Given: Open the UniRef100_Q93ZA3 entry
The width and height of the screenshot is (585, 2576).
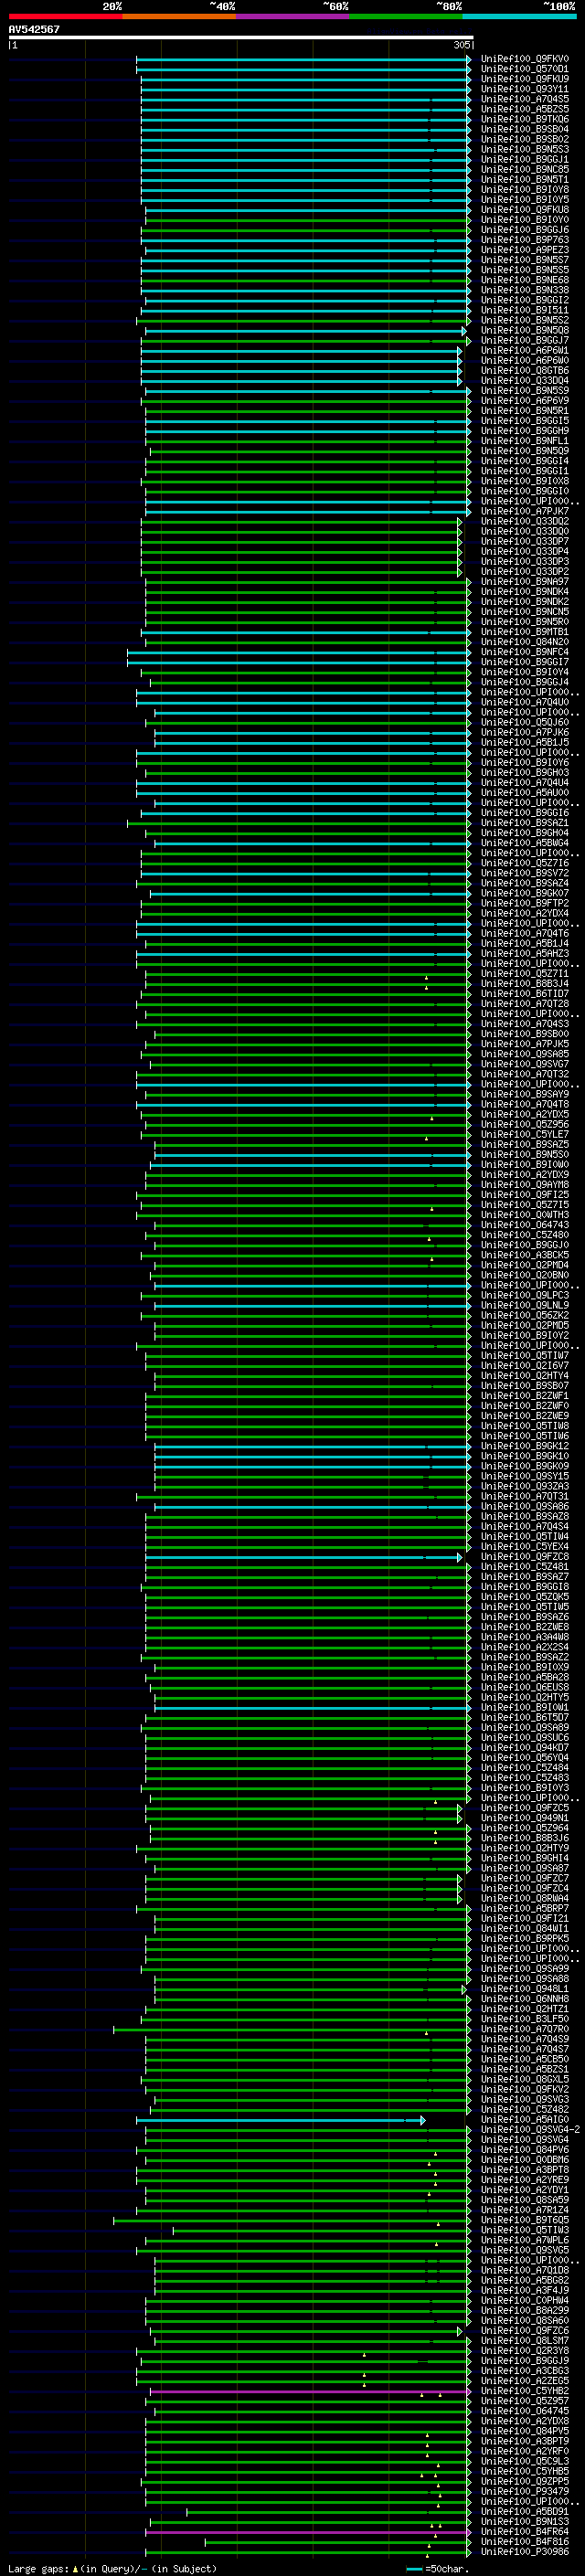Looking at the screenshot, I should [x=525, y=1487].
